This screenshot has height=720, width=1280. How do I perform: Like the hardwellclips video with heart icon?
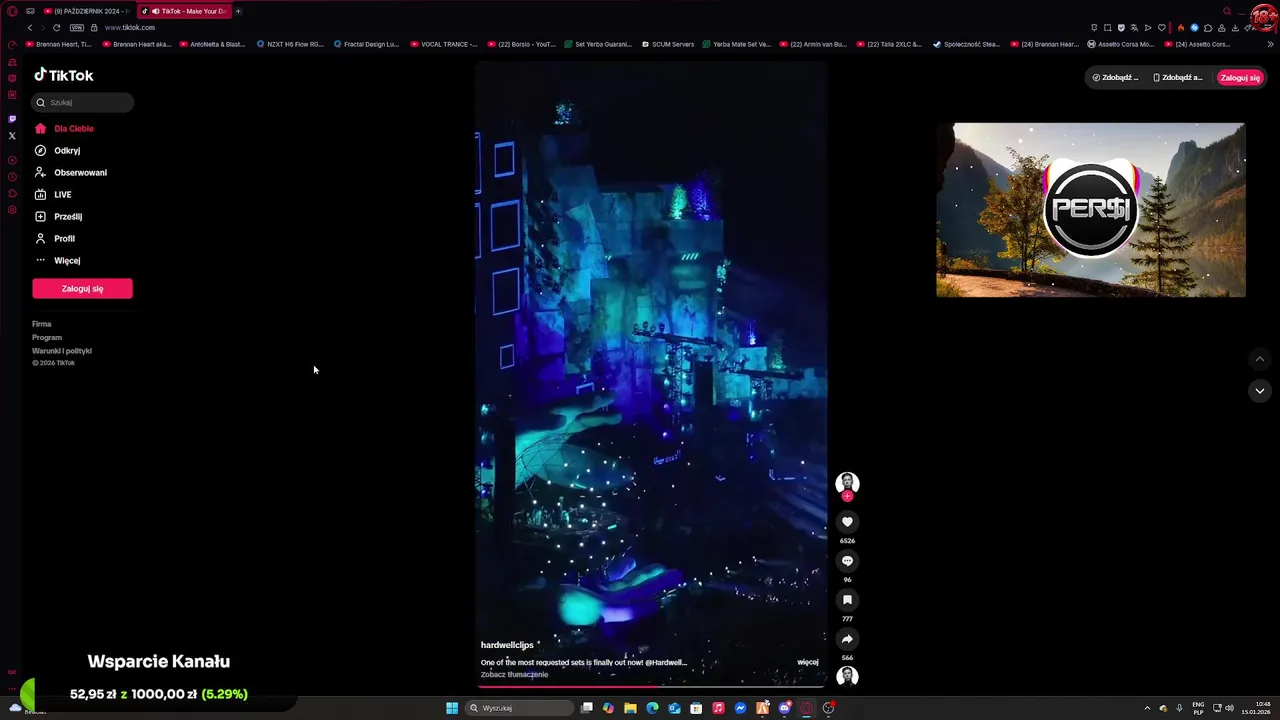click(x=847, y=522)
